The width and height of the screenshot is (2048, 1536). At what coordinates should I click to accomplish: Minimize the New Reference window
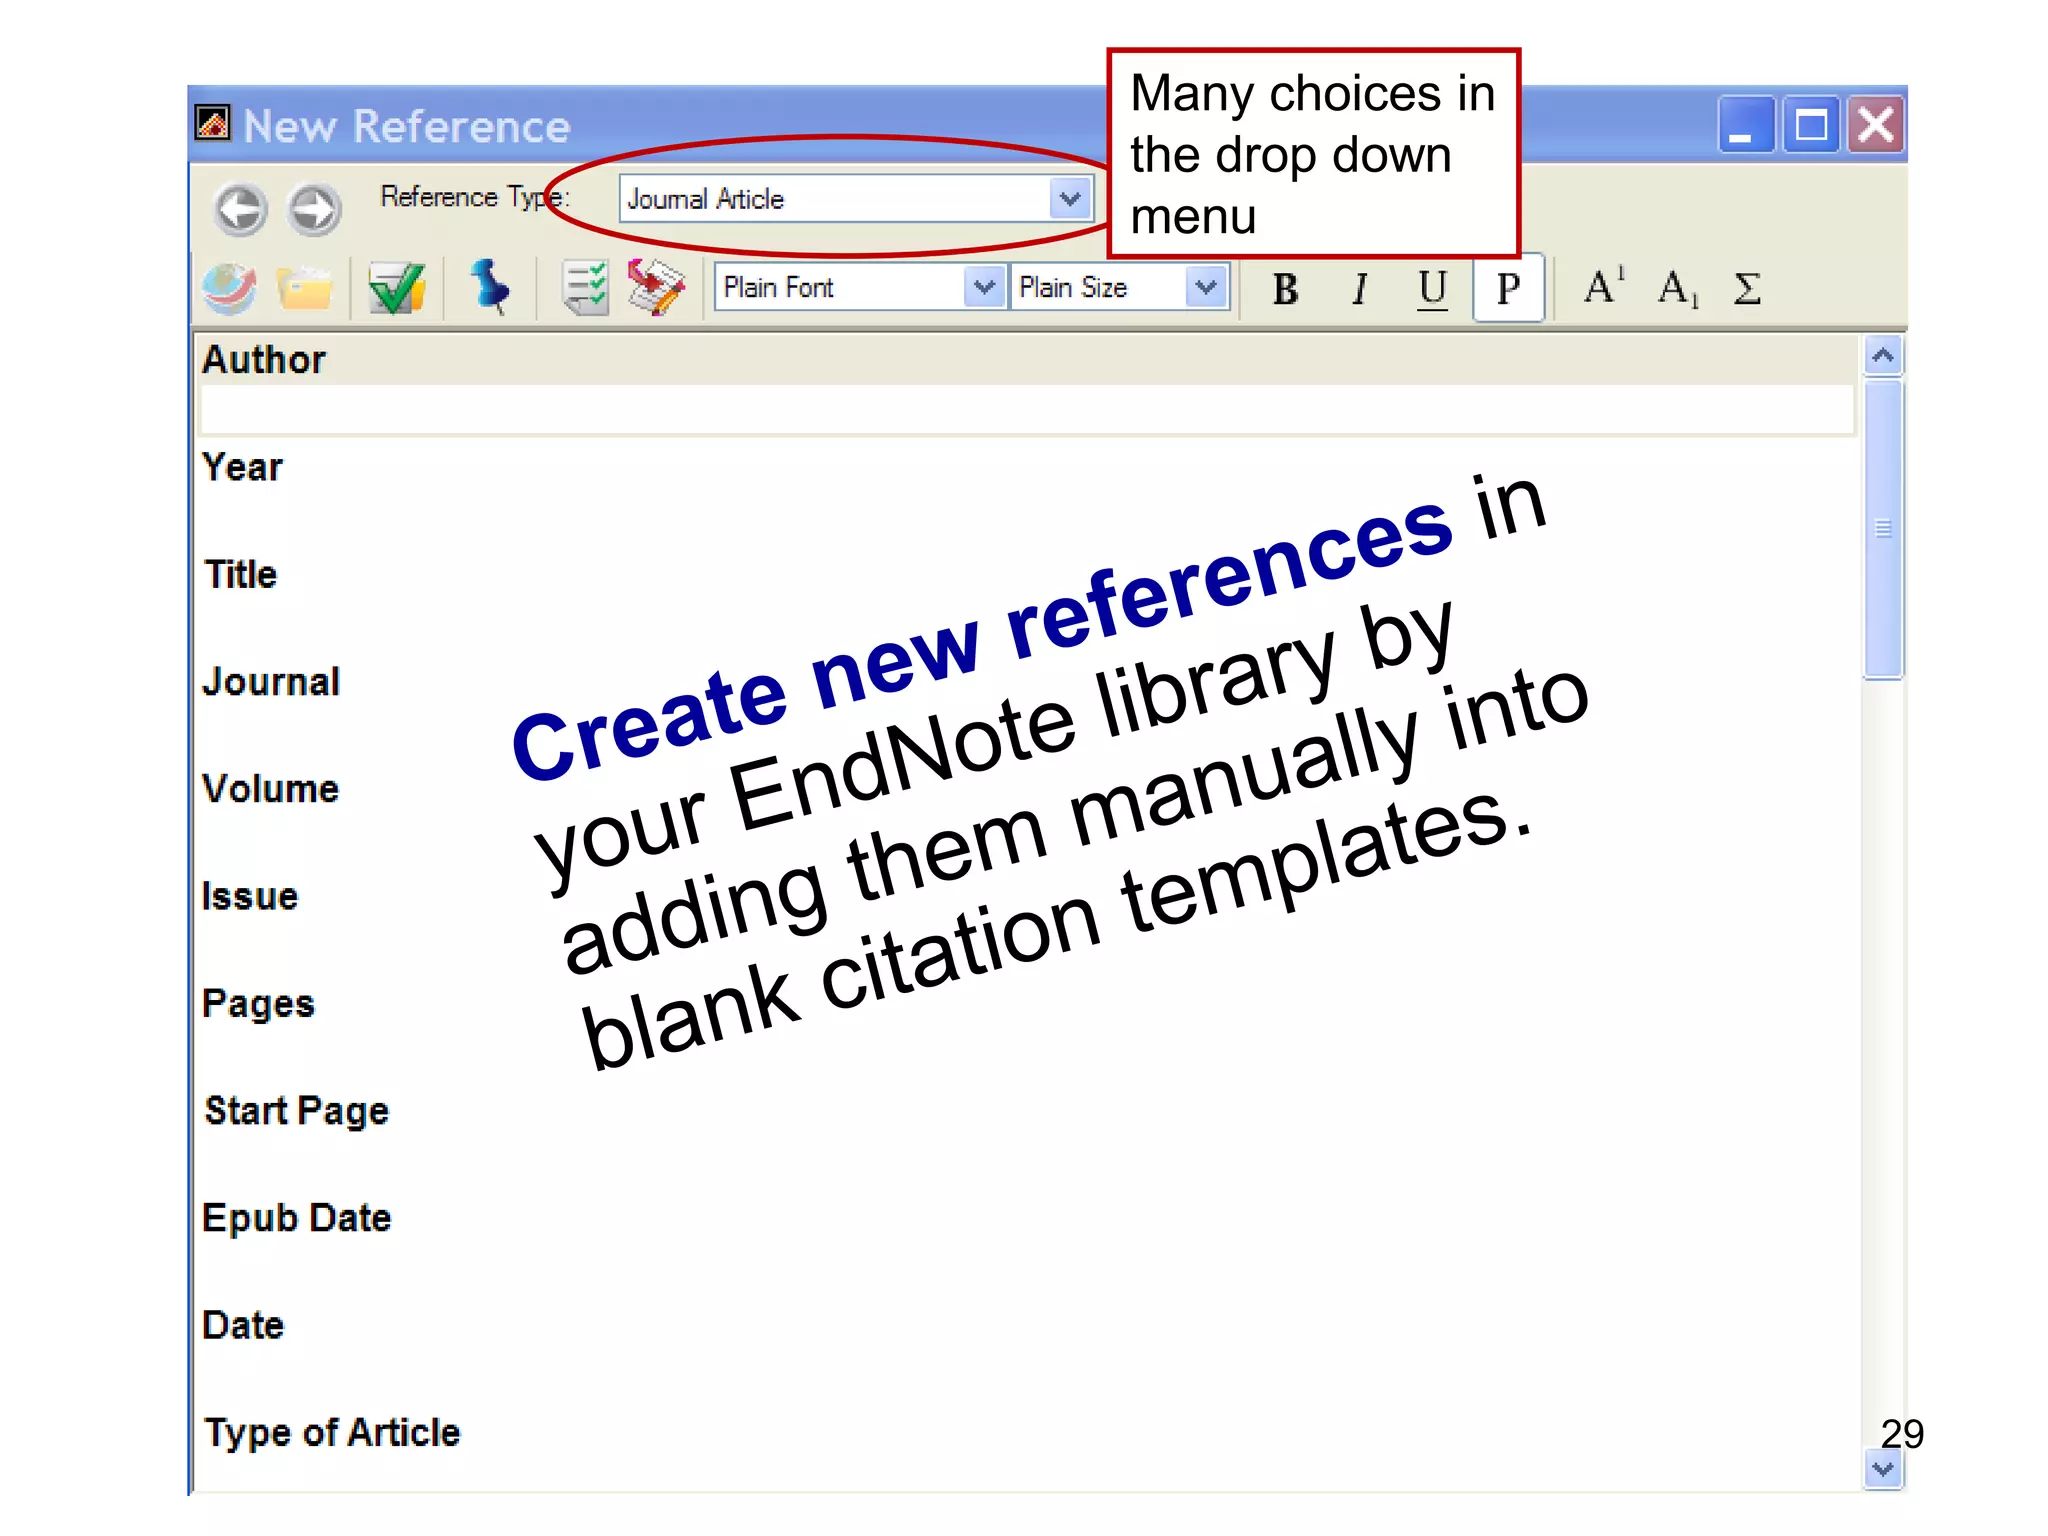click(1746, 125)
